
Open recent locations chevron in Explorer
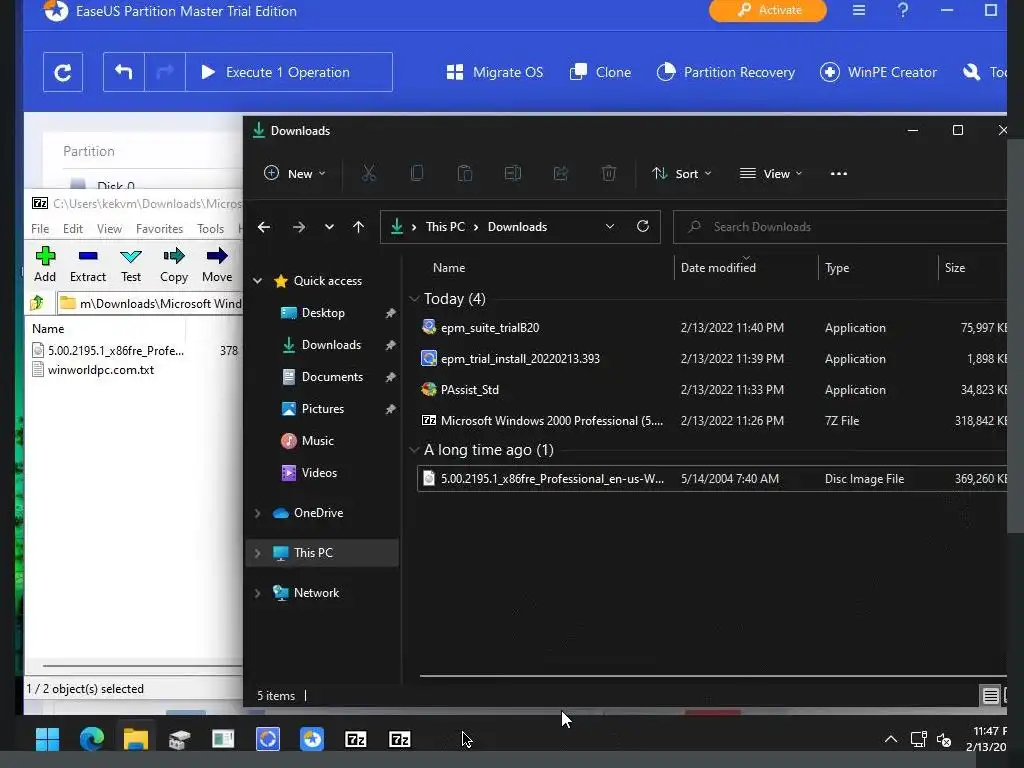click(x=329, y=227)
